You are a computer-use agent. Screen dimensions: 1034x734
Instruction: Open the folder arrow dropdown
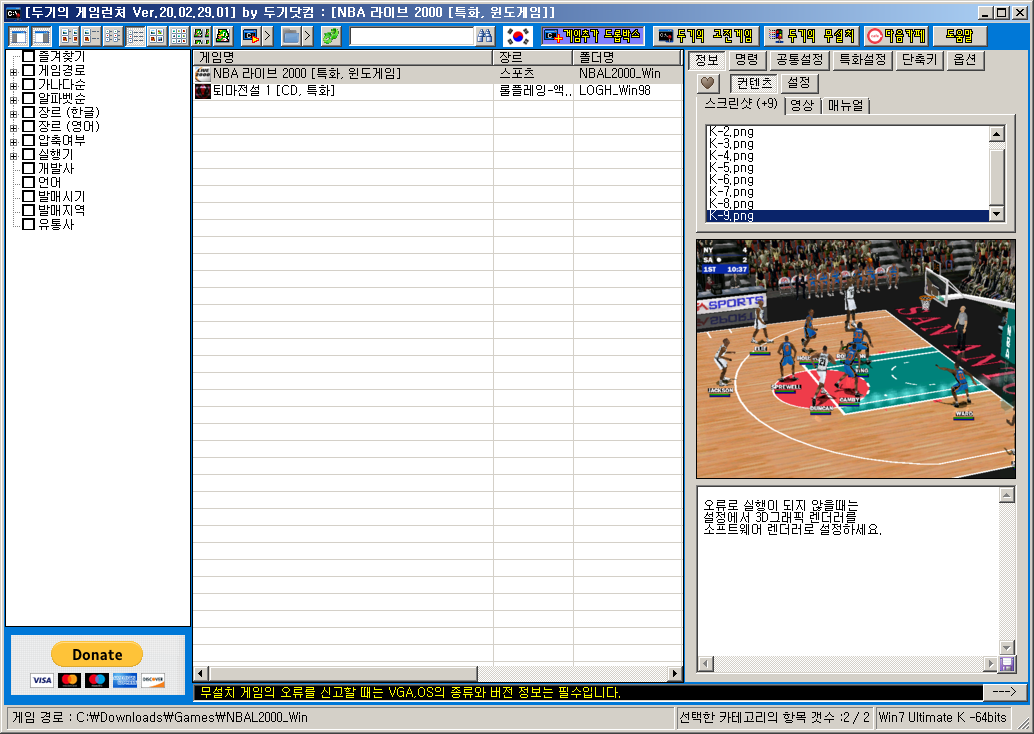(307, 36)
